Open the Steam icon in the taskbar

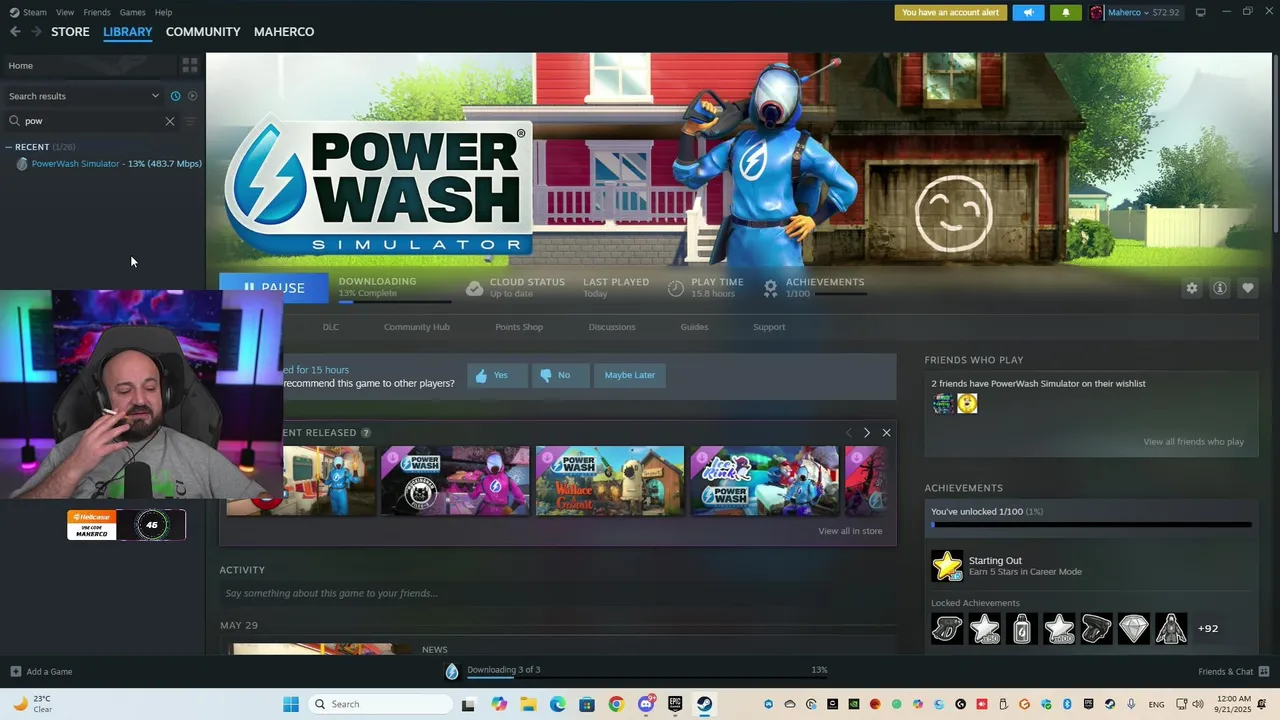pos(704,704)
